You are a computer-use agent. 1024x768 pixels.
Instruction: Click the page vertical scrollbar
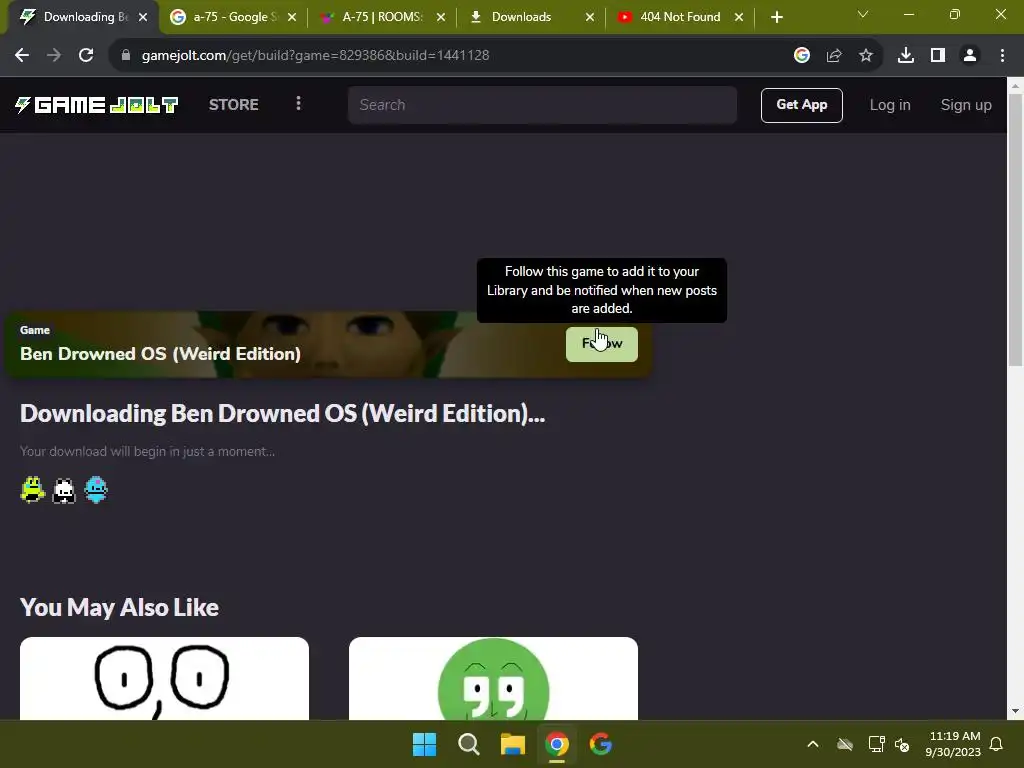(x=1016, y=230)
